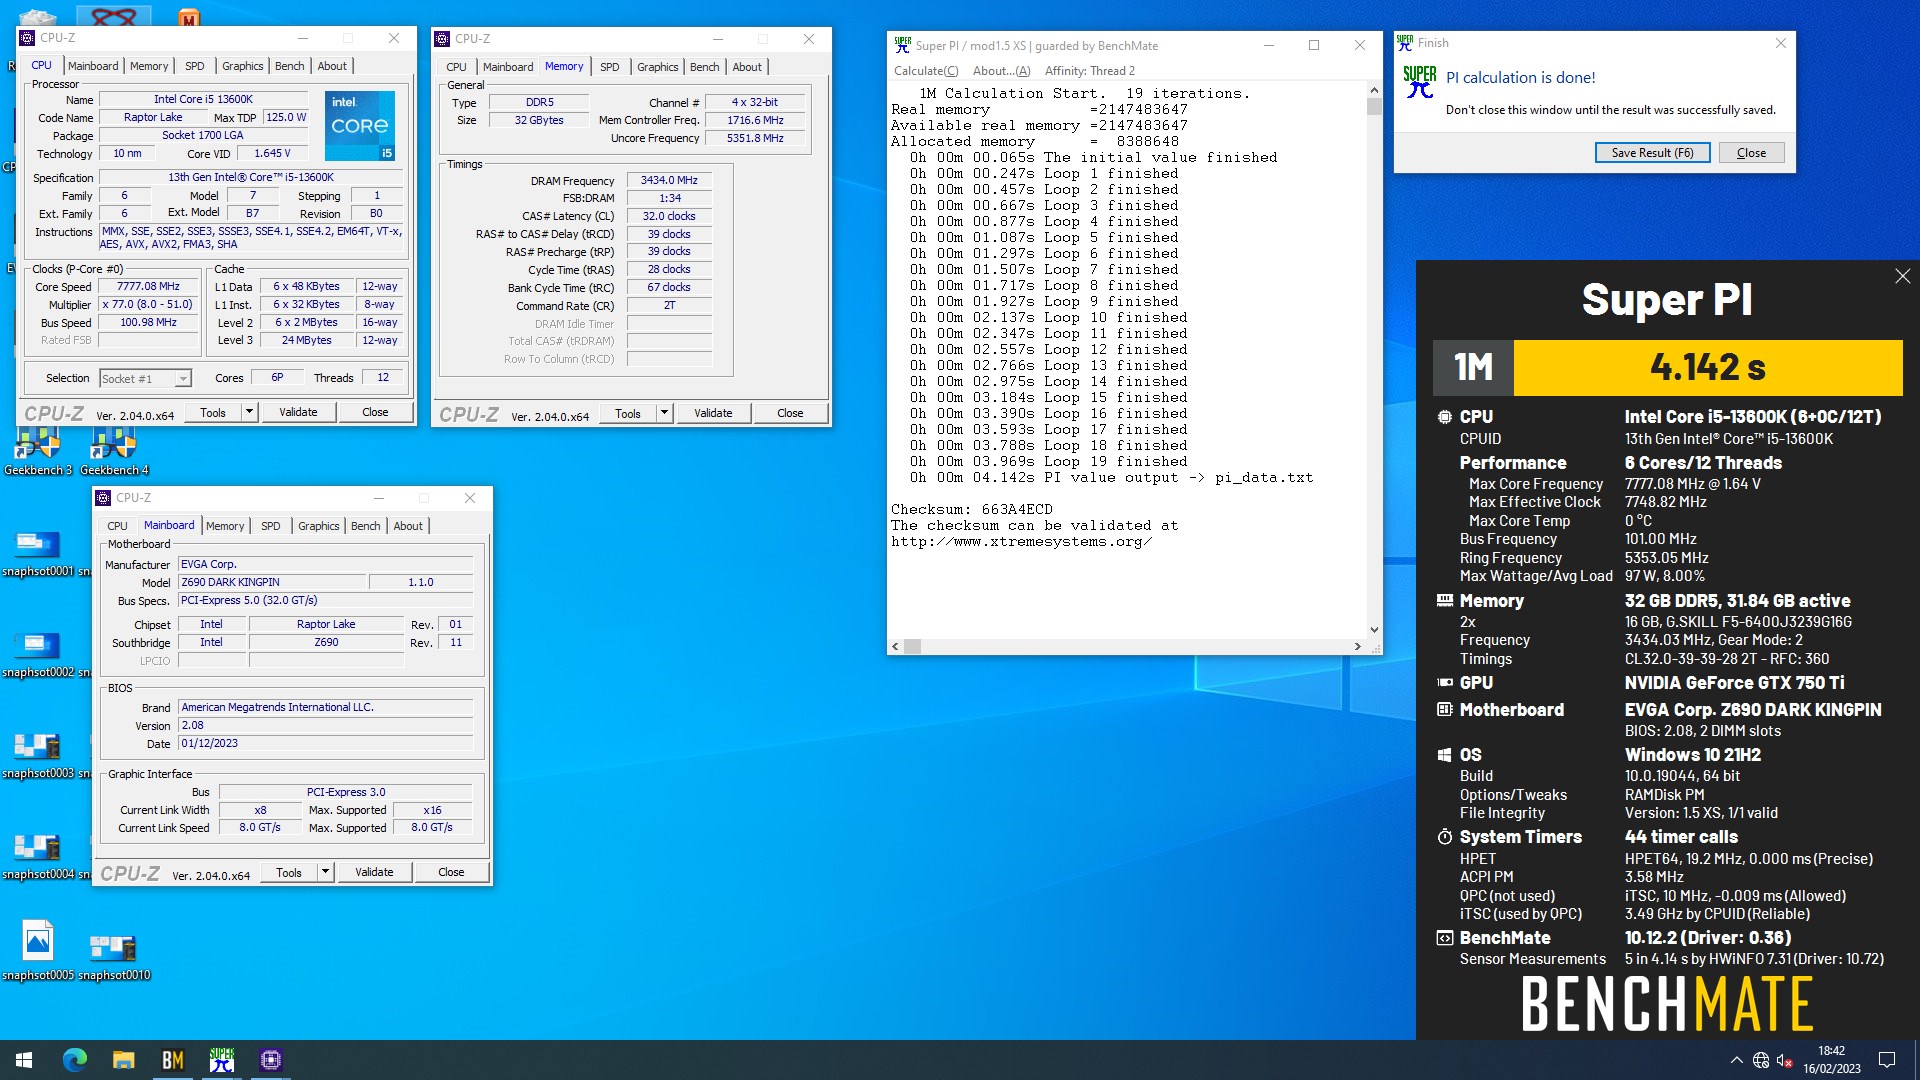The height and width of the screenshot is (1080, 1920).
Task: Click the Z690 DARK KINGPIN model field
Action: pos(272,582)
